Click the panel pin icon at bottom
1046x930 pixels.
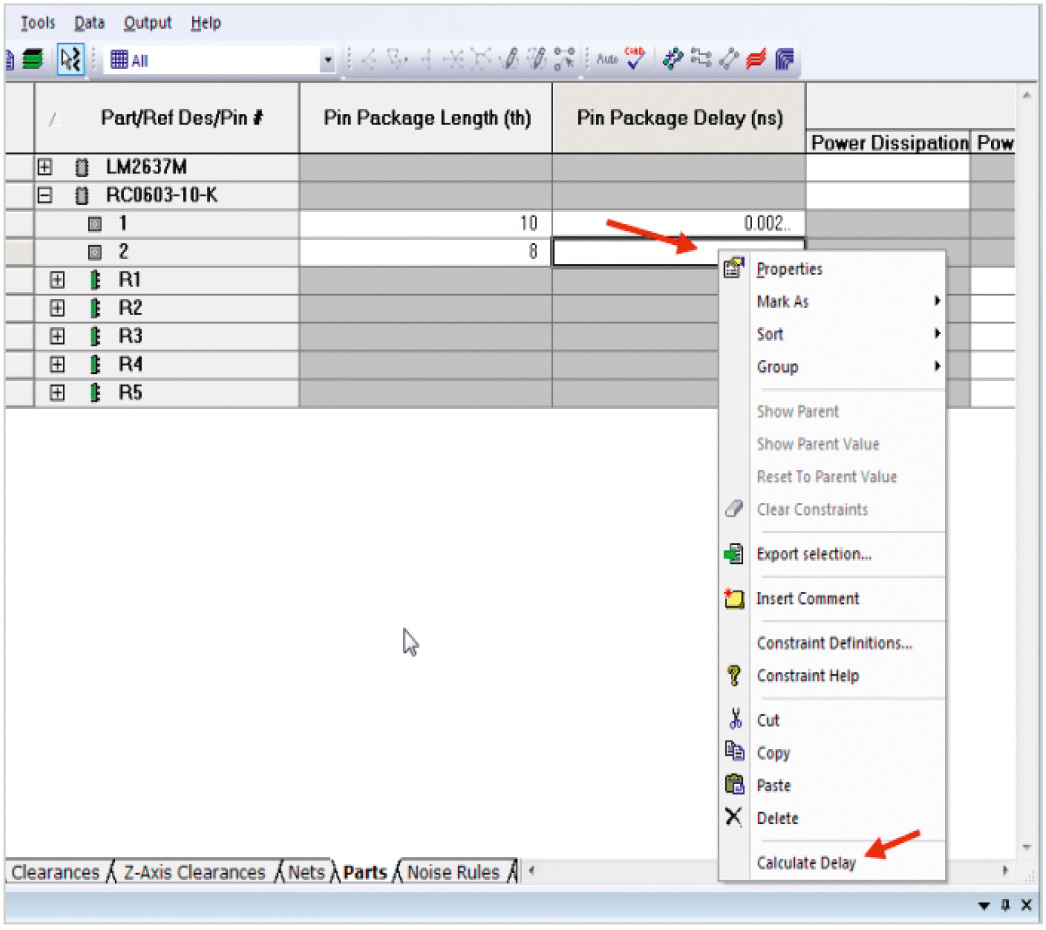[x=1005, y=905]
